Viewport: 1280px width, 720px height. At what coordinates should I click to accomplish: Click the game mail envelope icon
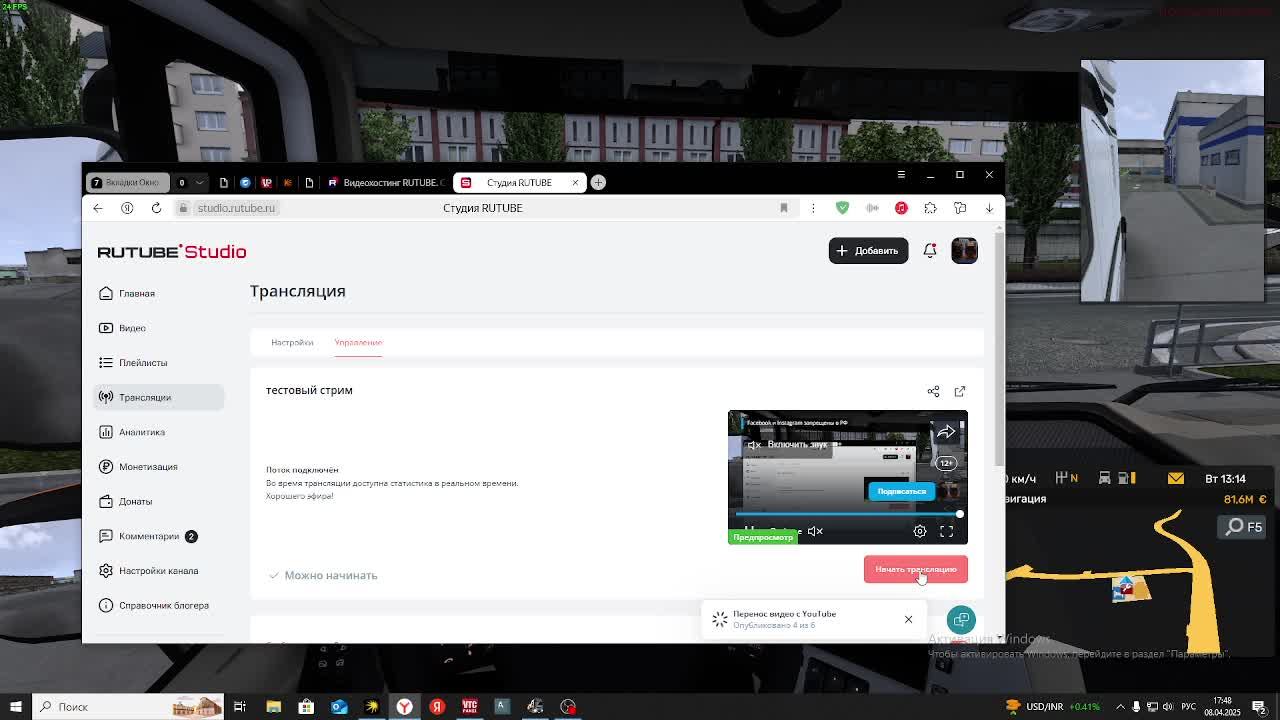click(1175, 478)
